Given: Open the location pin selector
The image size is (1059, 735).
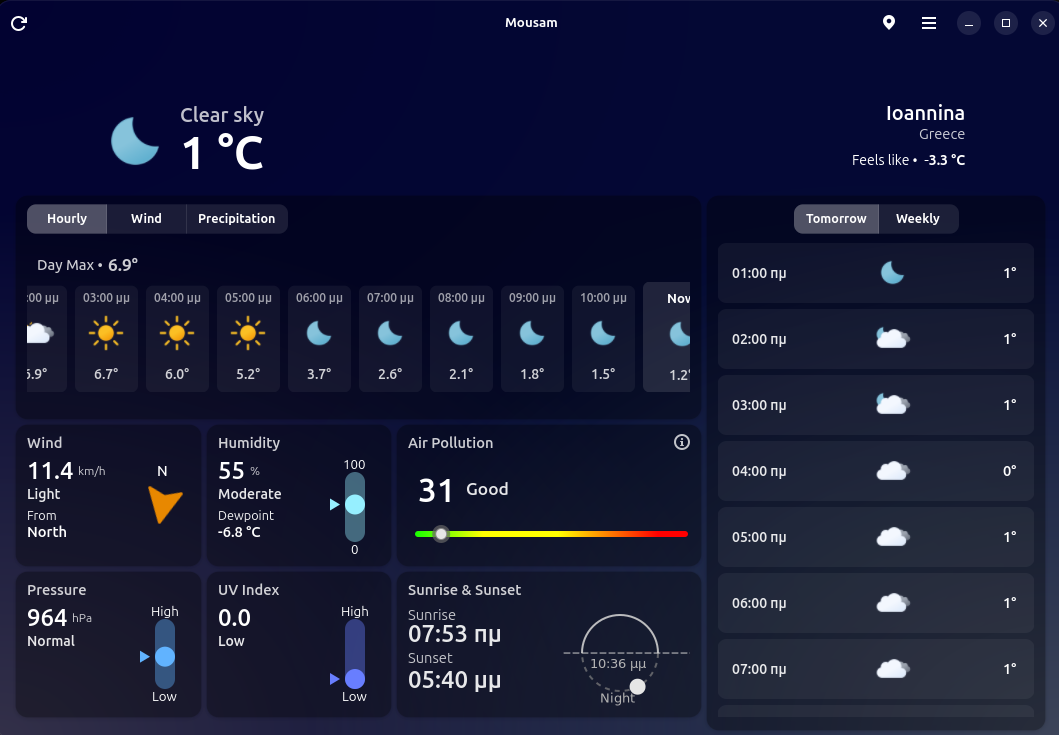Looking at the screenshot, I should [889, 23].
